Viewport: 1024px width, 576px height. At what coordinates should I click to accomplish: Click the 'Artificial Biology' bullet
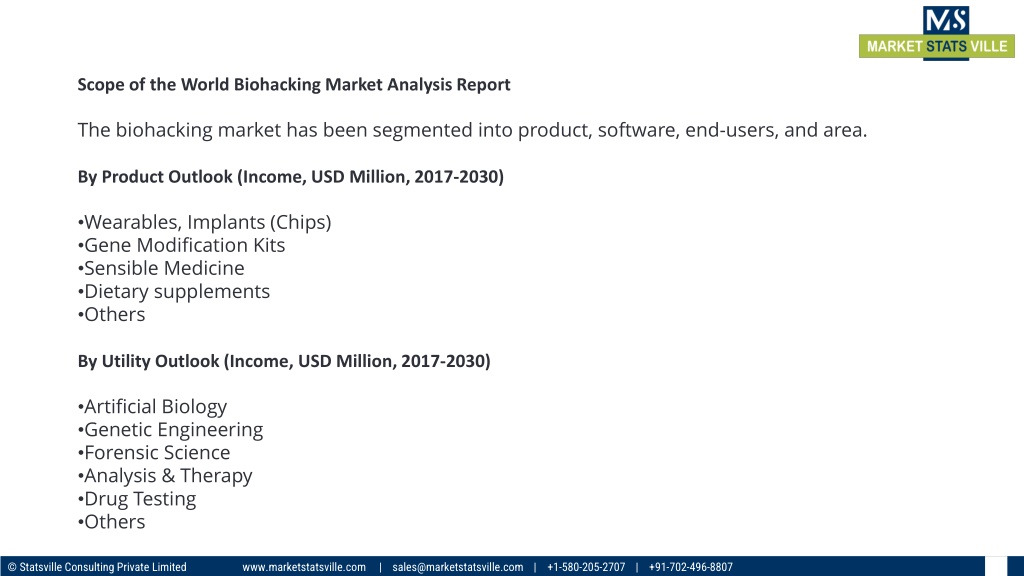tap(152, 407)
